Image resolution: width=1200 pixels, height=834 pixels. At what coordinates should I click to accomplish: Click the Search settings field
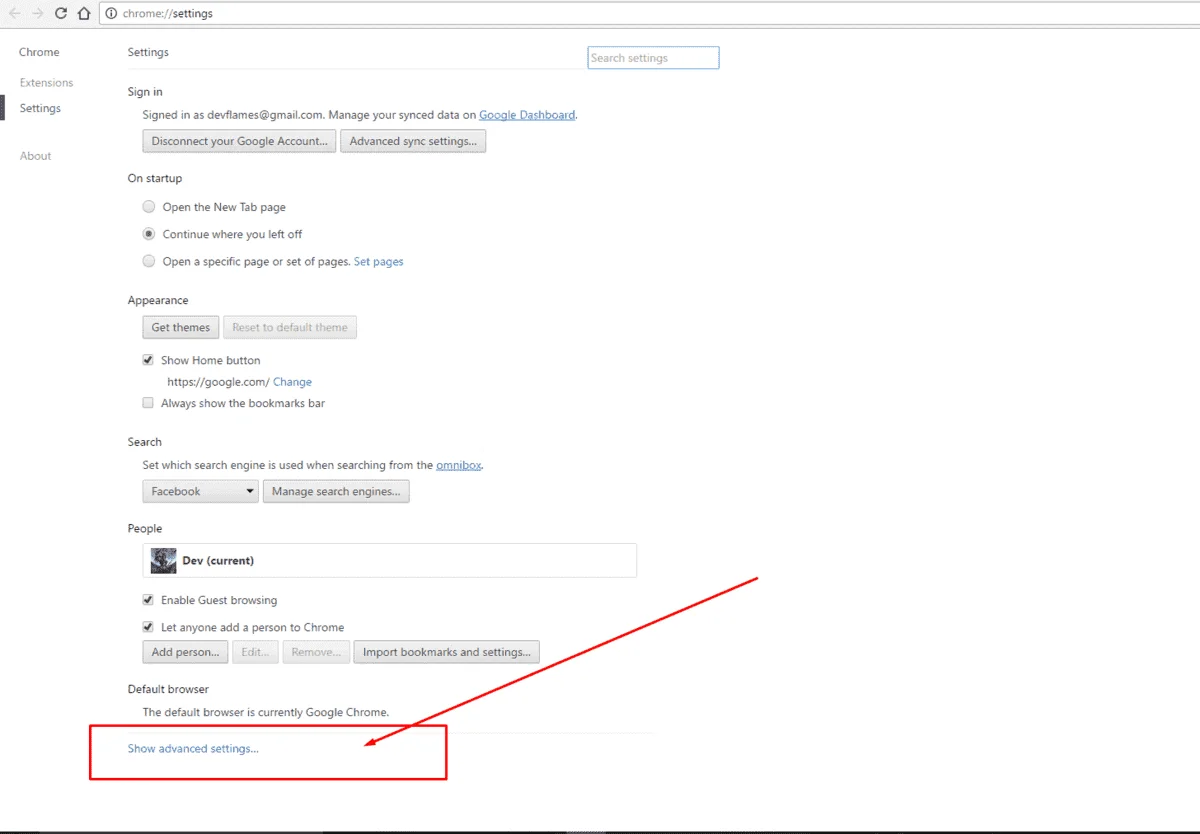(x=653, y=58)
